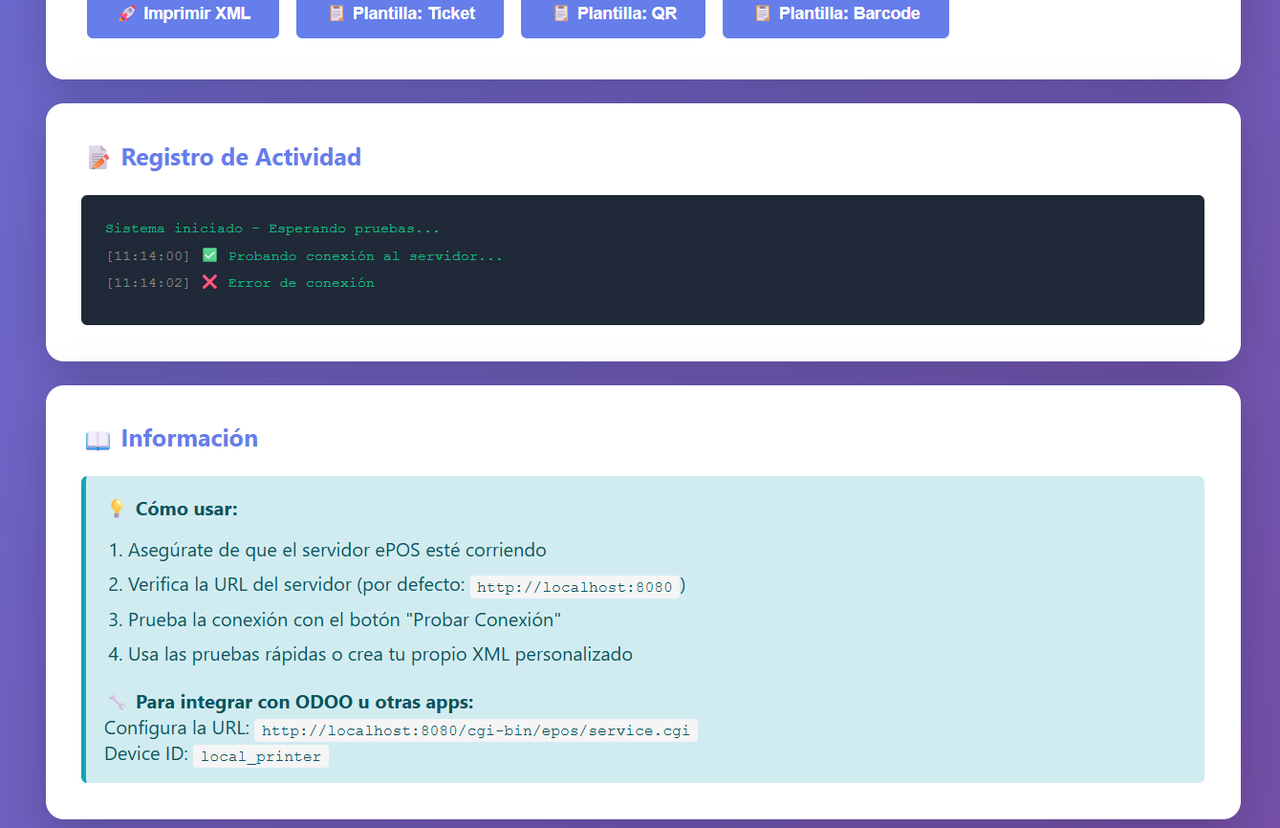The width and height of the screenshot is (1280, 828).
Task: Click the wrench icon beside Para integrar con ODOO
Action: pos(116,702)
